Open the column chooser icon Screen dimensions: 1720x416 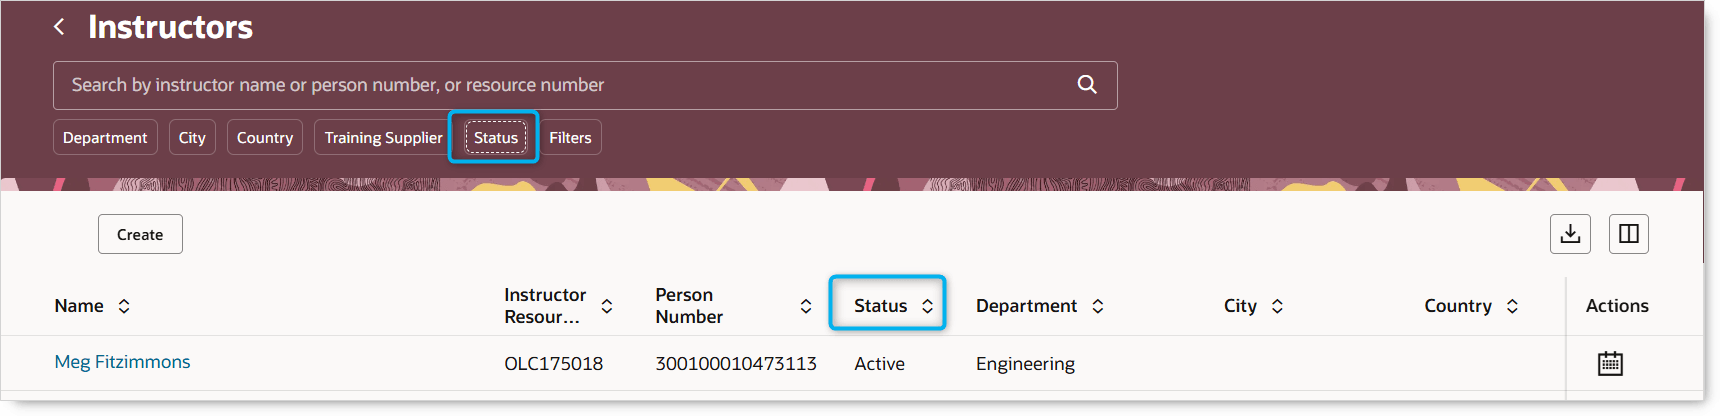1629,234
